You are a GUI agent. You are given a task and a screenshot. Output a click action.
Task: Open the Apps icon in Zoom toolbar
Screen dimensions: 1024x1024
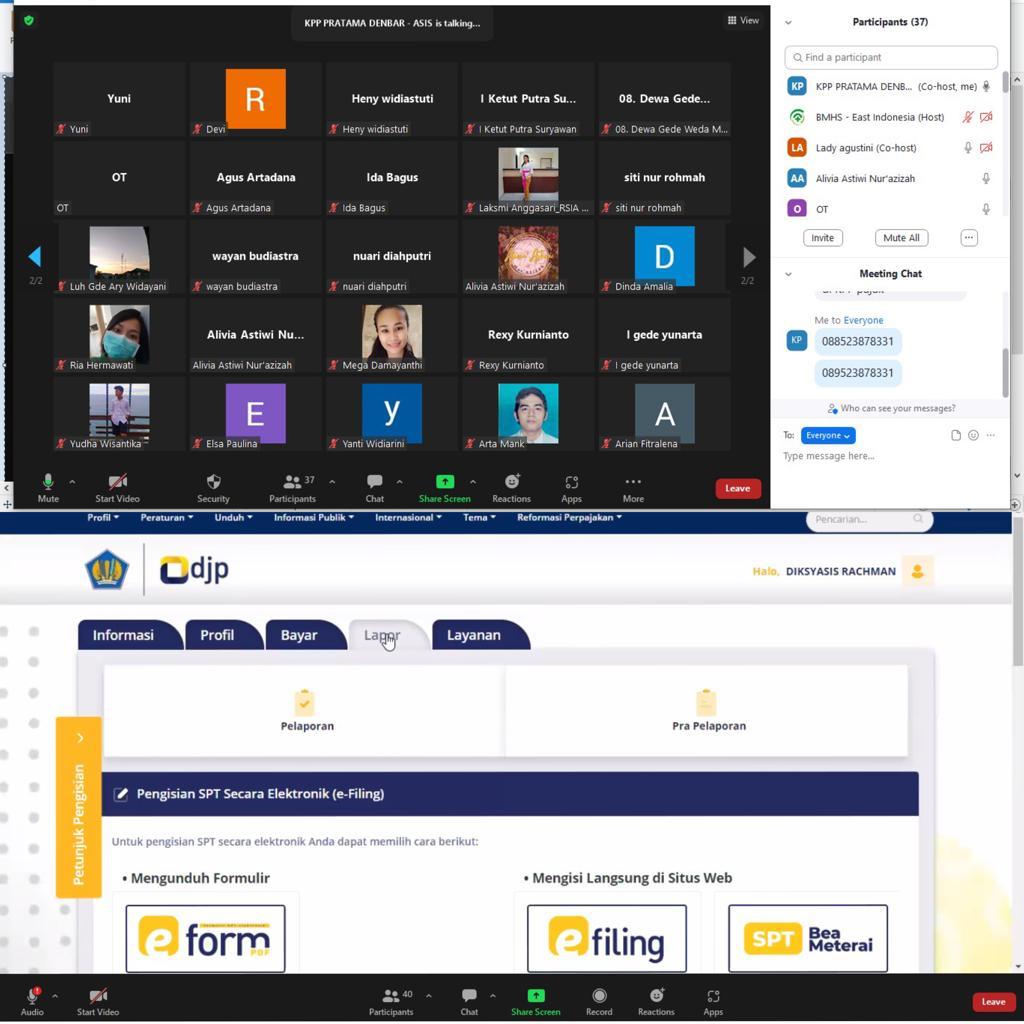571,482
